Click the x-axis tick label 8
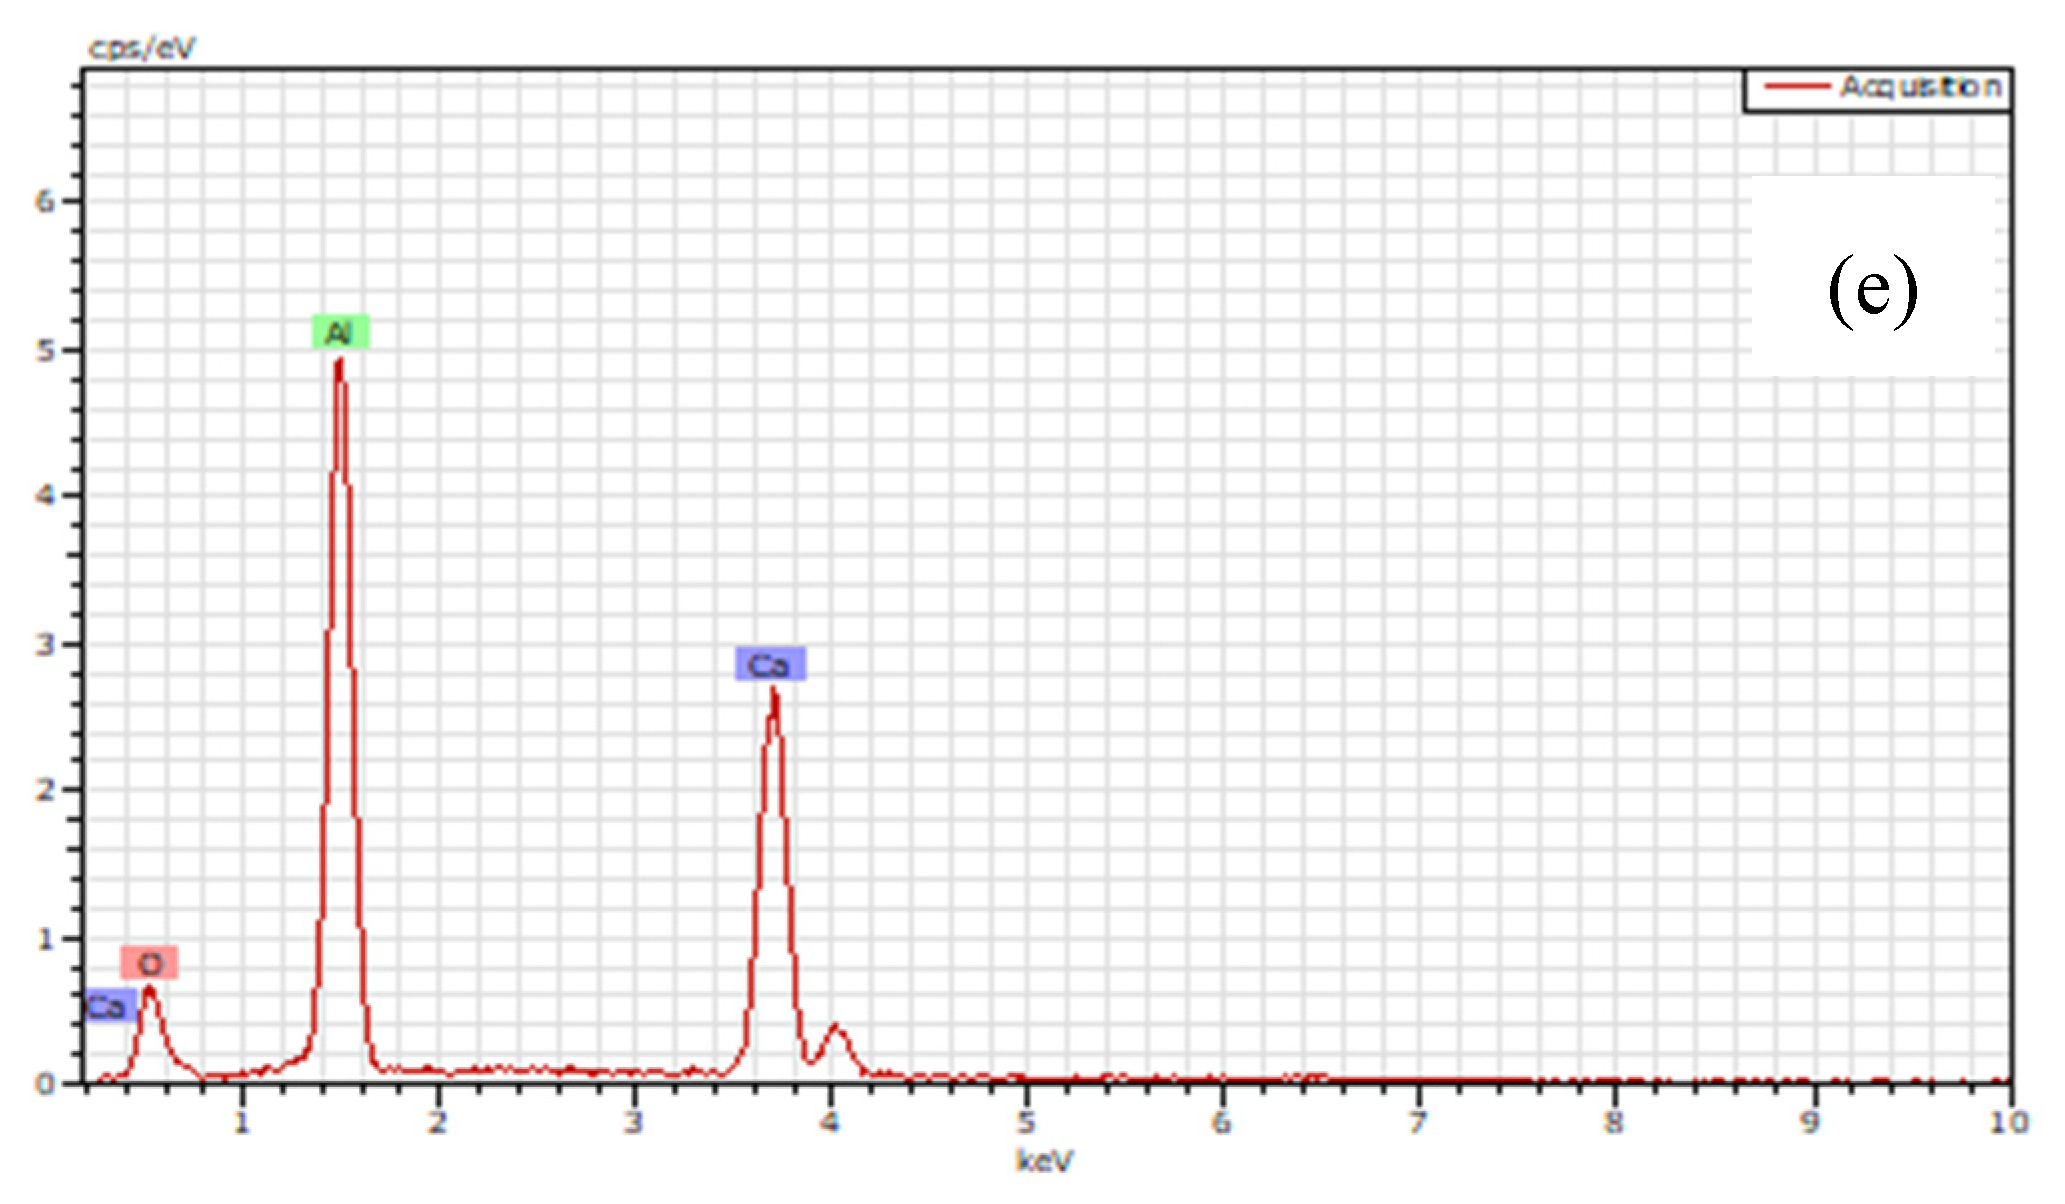The image size is (2065, 1204). pos(1614,1123)
